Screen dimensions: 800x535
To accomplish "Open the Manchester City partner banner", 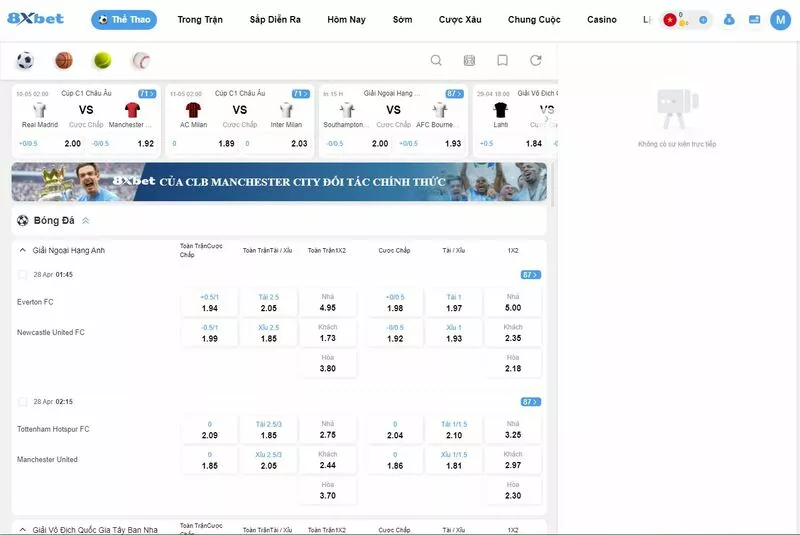I will click(x=279, y=182).
